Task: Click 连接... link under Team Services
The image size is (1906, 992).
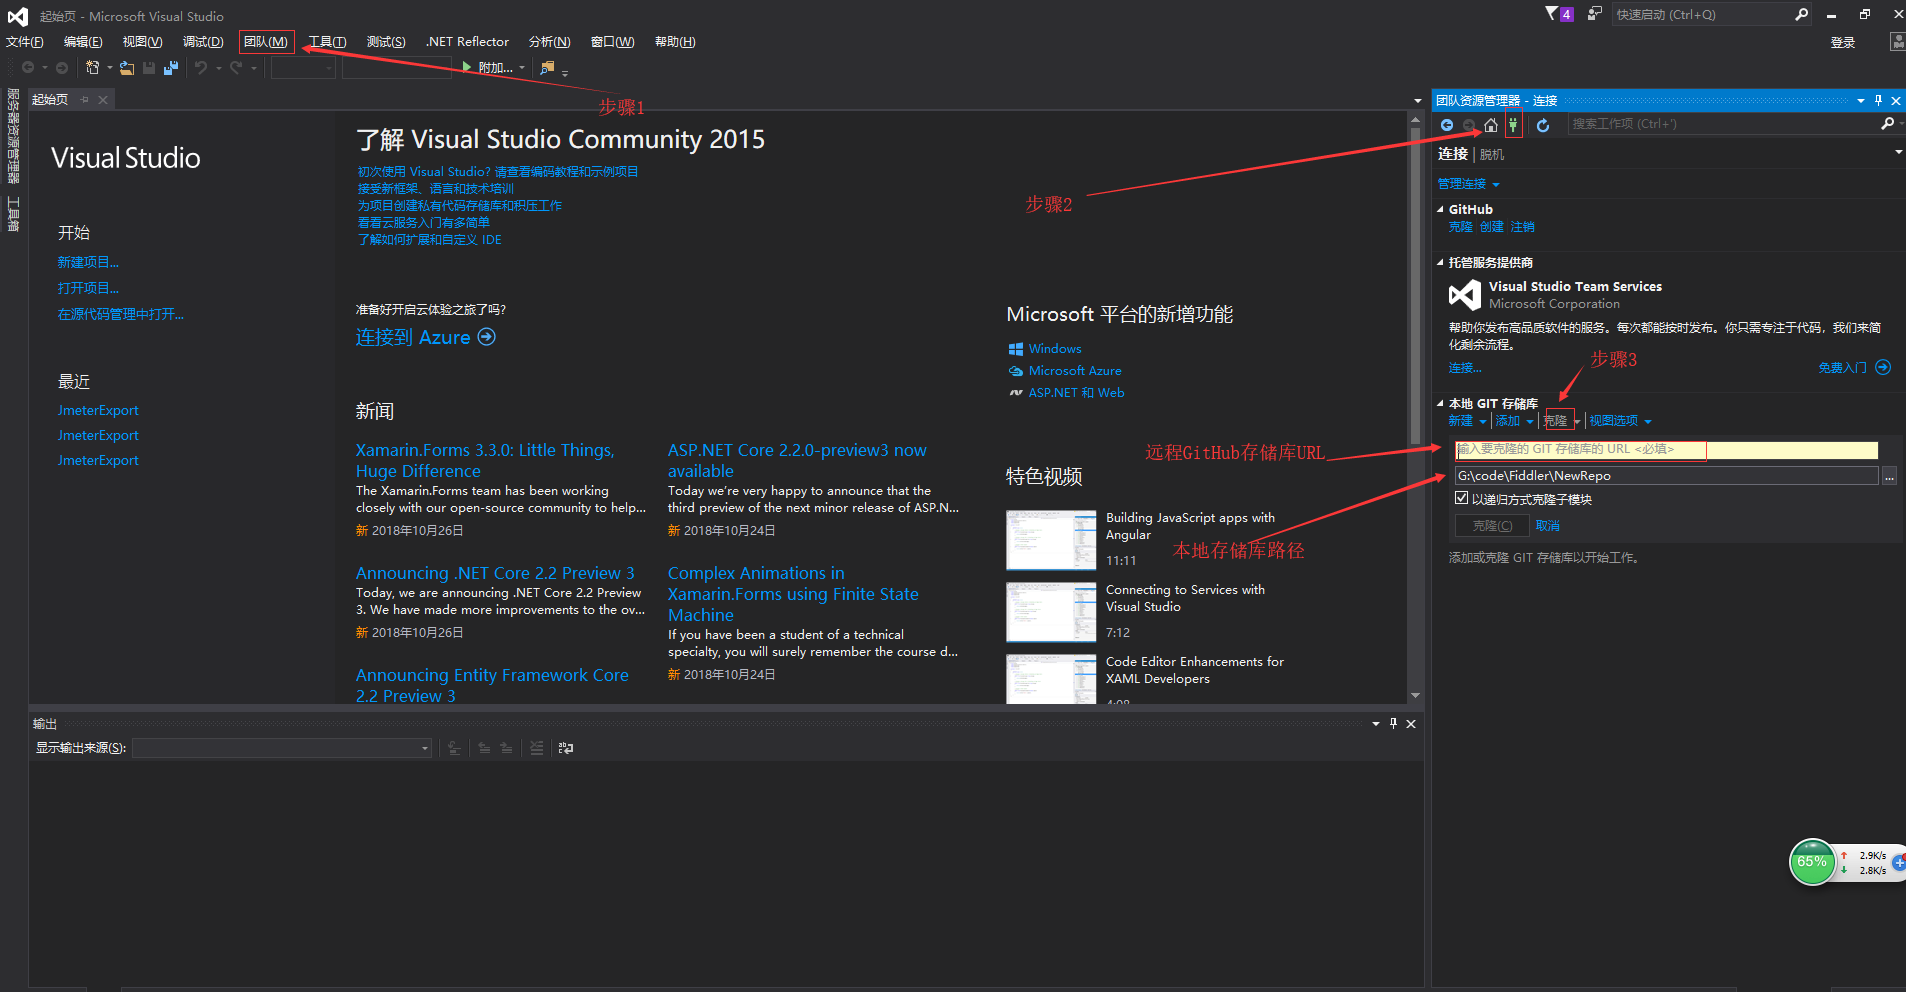Action: pyautogui.click(x=1465, y=368)
